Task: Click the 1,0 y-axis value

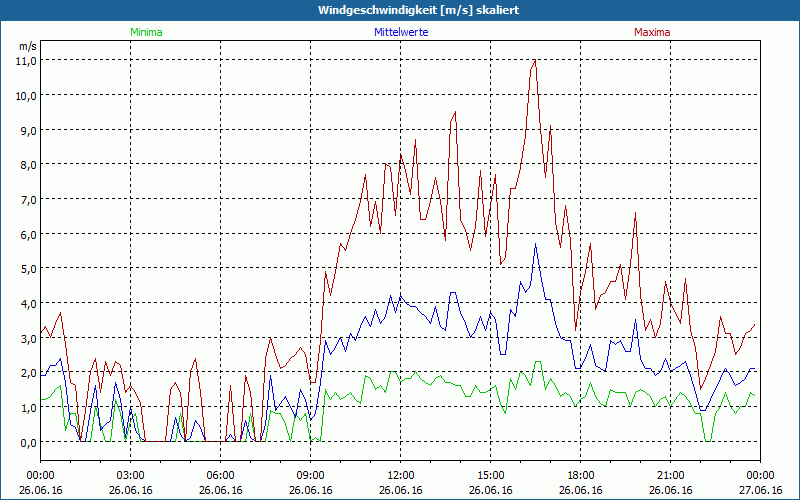Action: (28, 408)
